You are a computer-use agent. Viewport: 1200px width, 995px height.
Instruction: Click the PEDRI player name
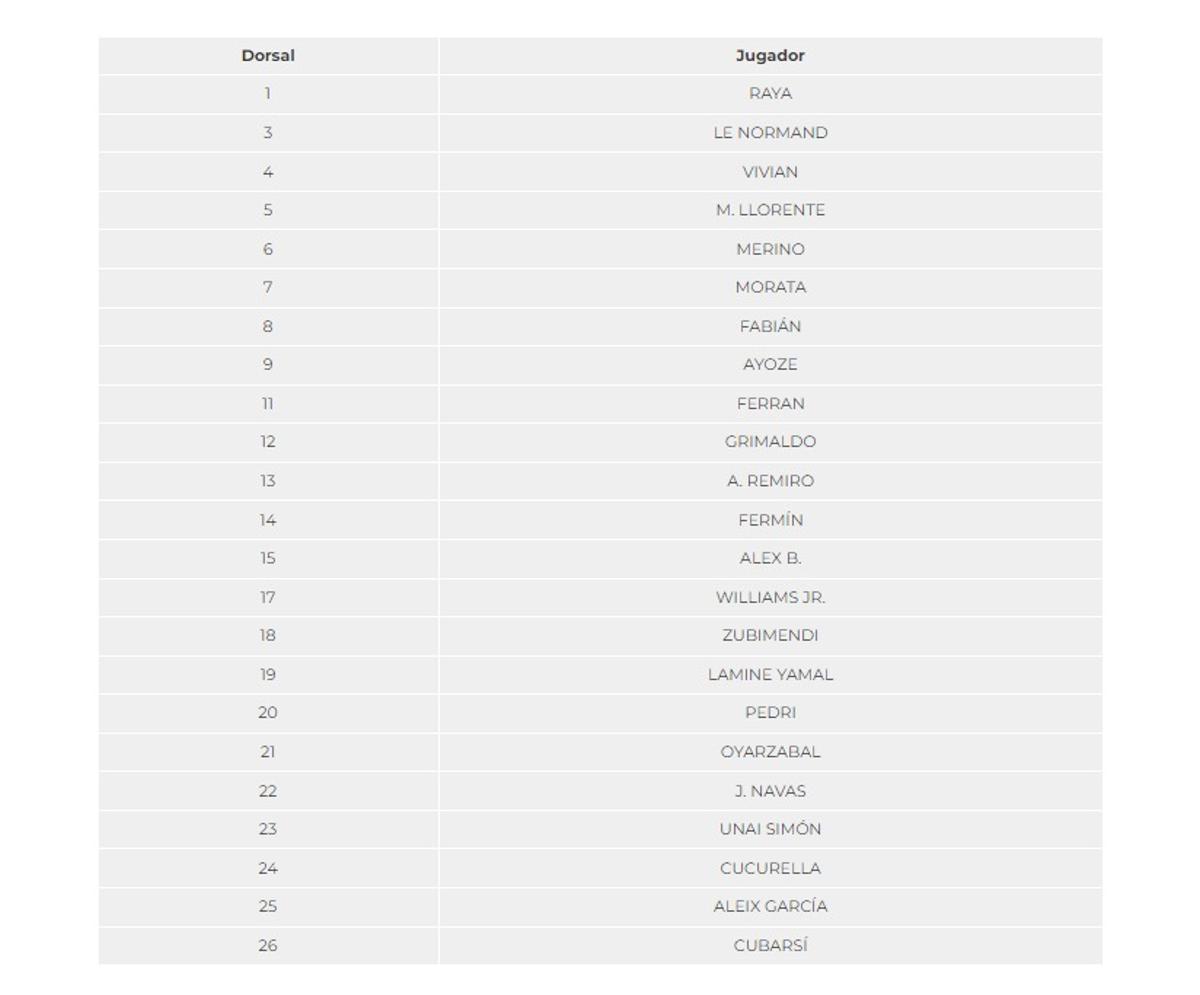tap(770, 713)
